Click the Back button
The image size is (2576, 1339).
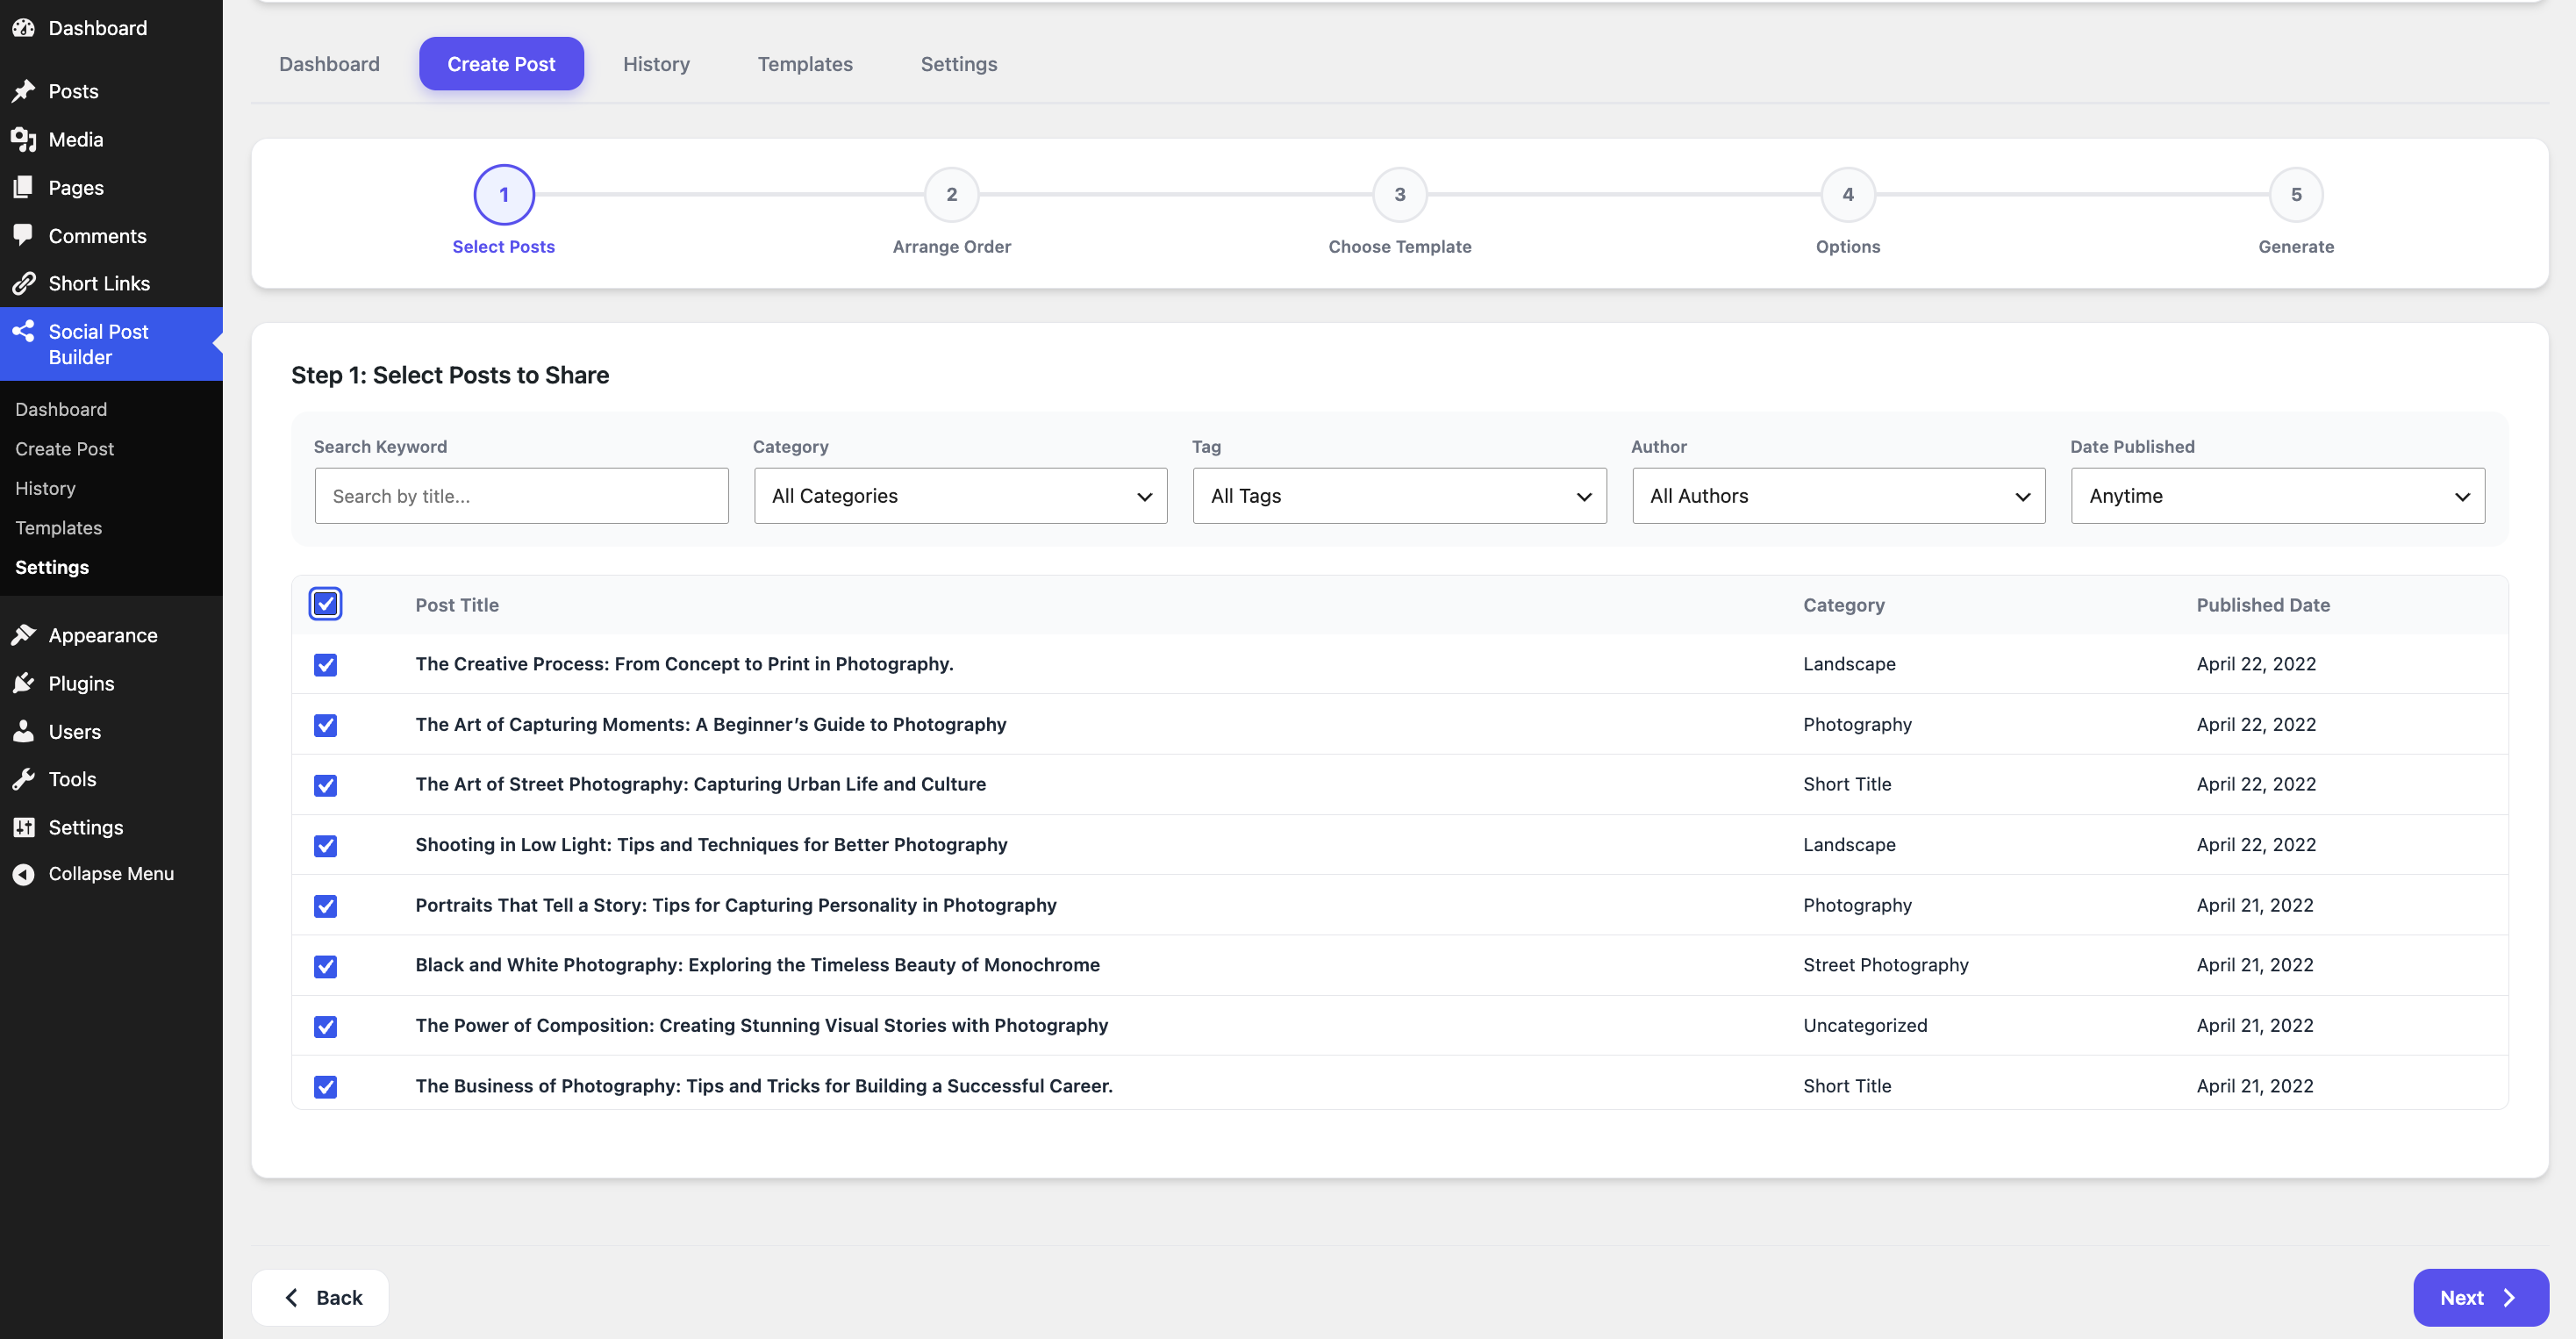[x=320, y=1297]
